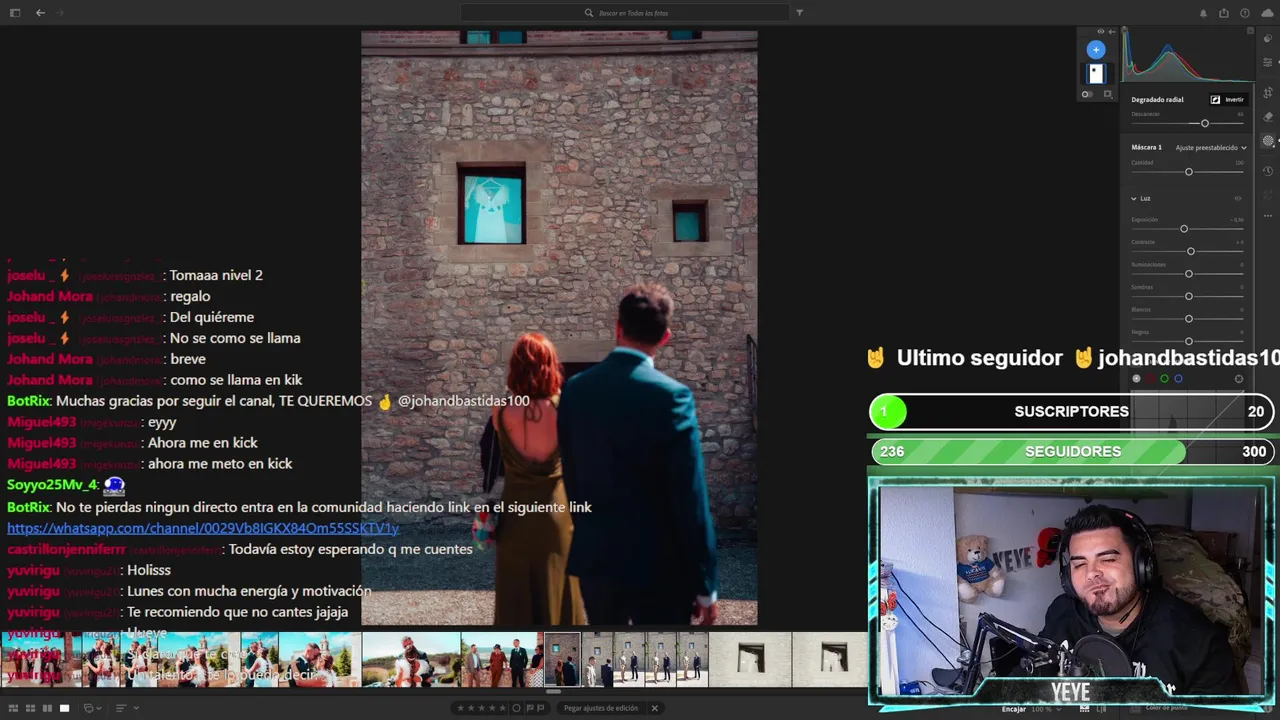Screen dimensions: 1280x720
Task: Open the search filter funnel icon
Action: [x=799, y=13]
